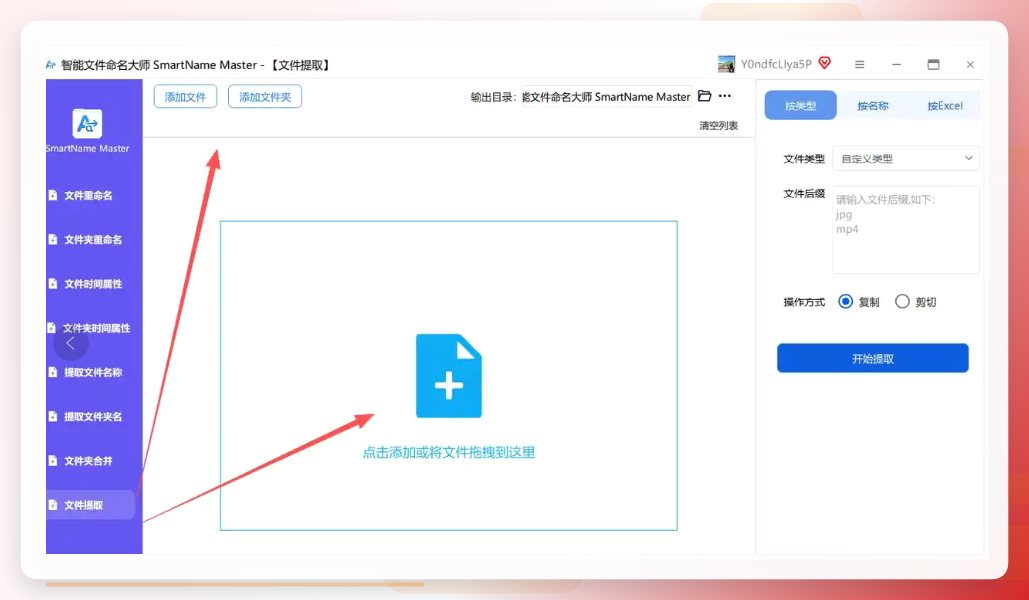Select the 剪切 radio button
The height and width of the screenshot is (600, 1029).
902,301
